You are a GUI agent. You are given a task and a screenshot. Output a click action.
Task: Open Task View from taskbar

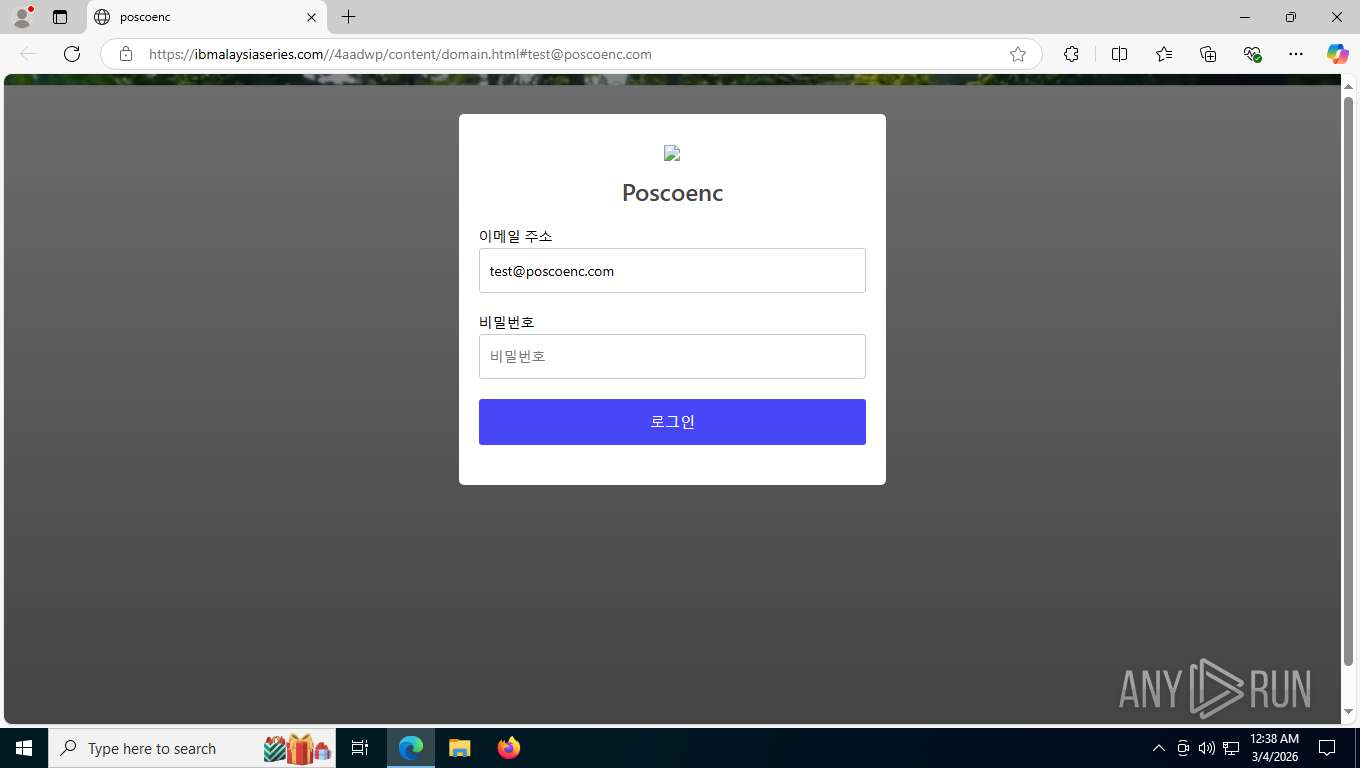pos(360,748)
